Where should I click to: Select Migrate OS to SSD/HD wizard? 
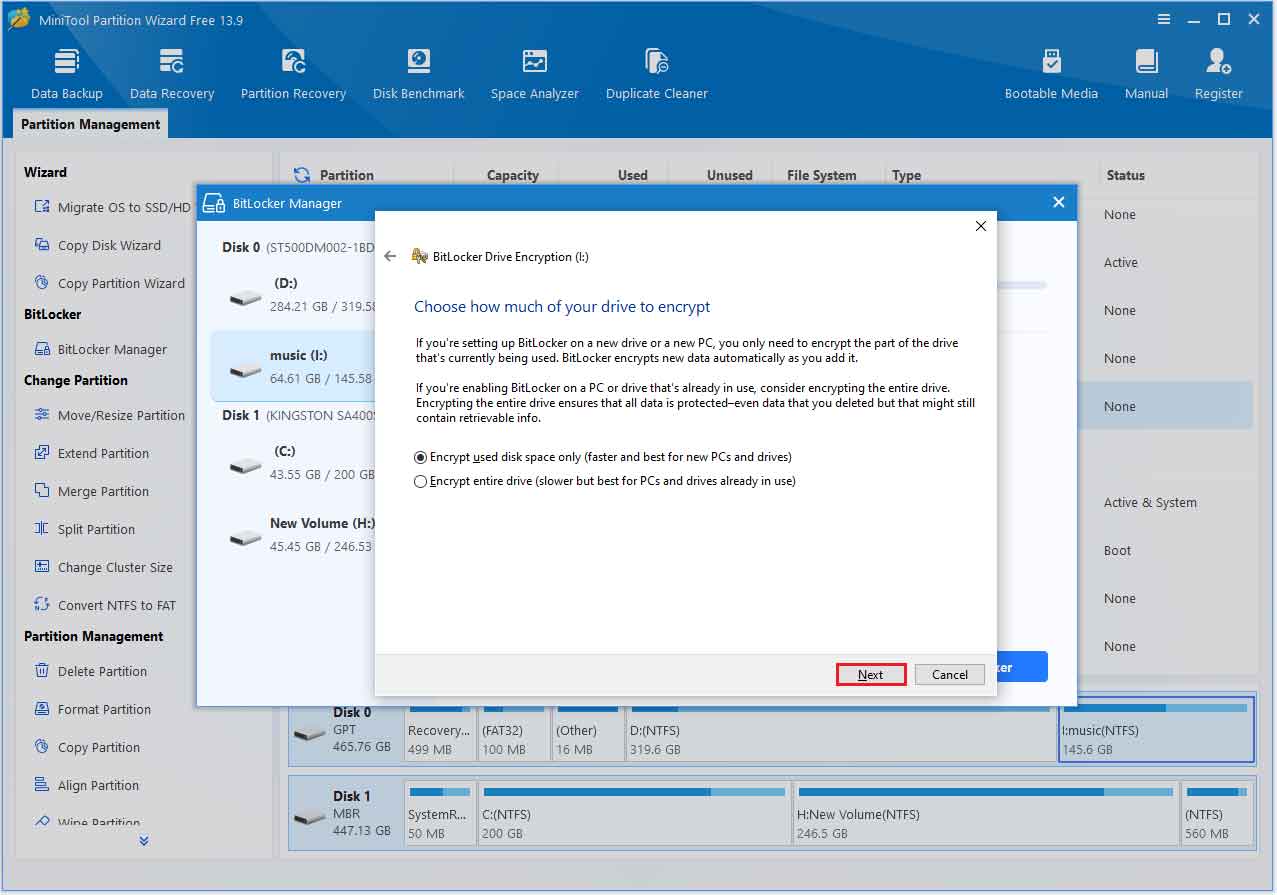pos(112,207)
